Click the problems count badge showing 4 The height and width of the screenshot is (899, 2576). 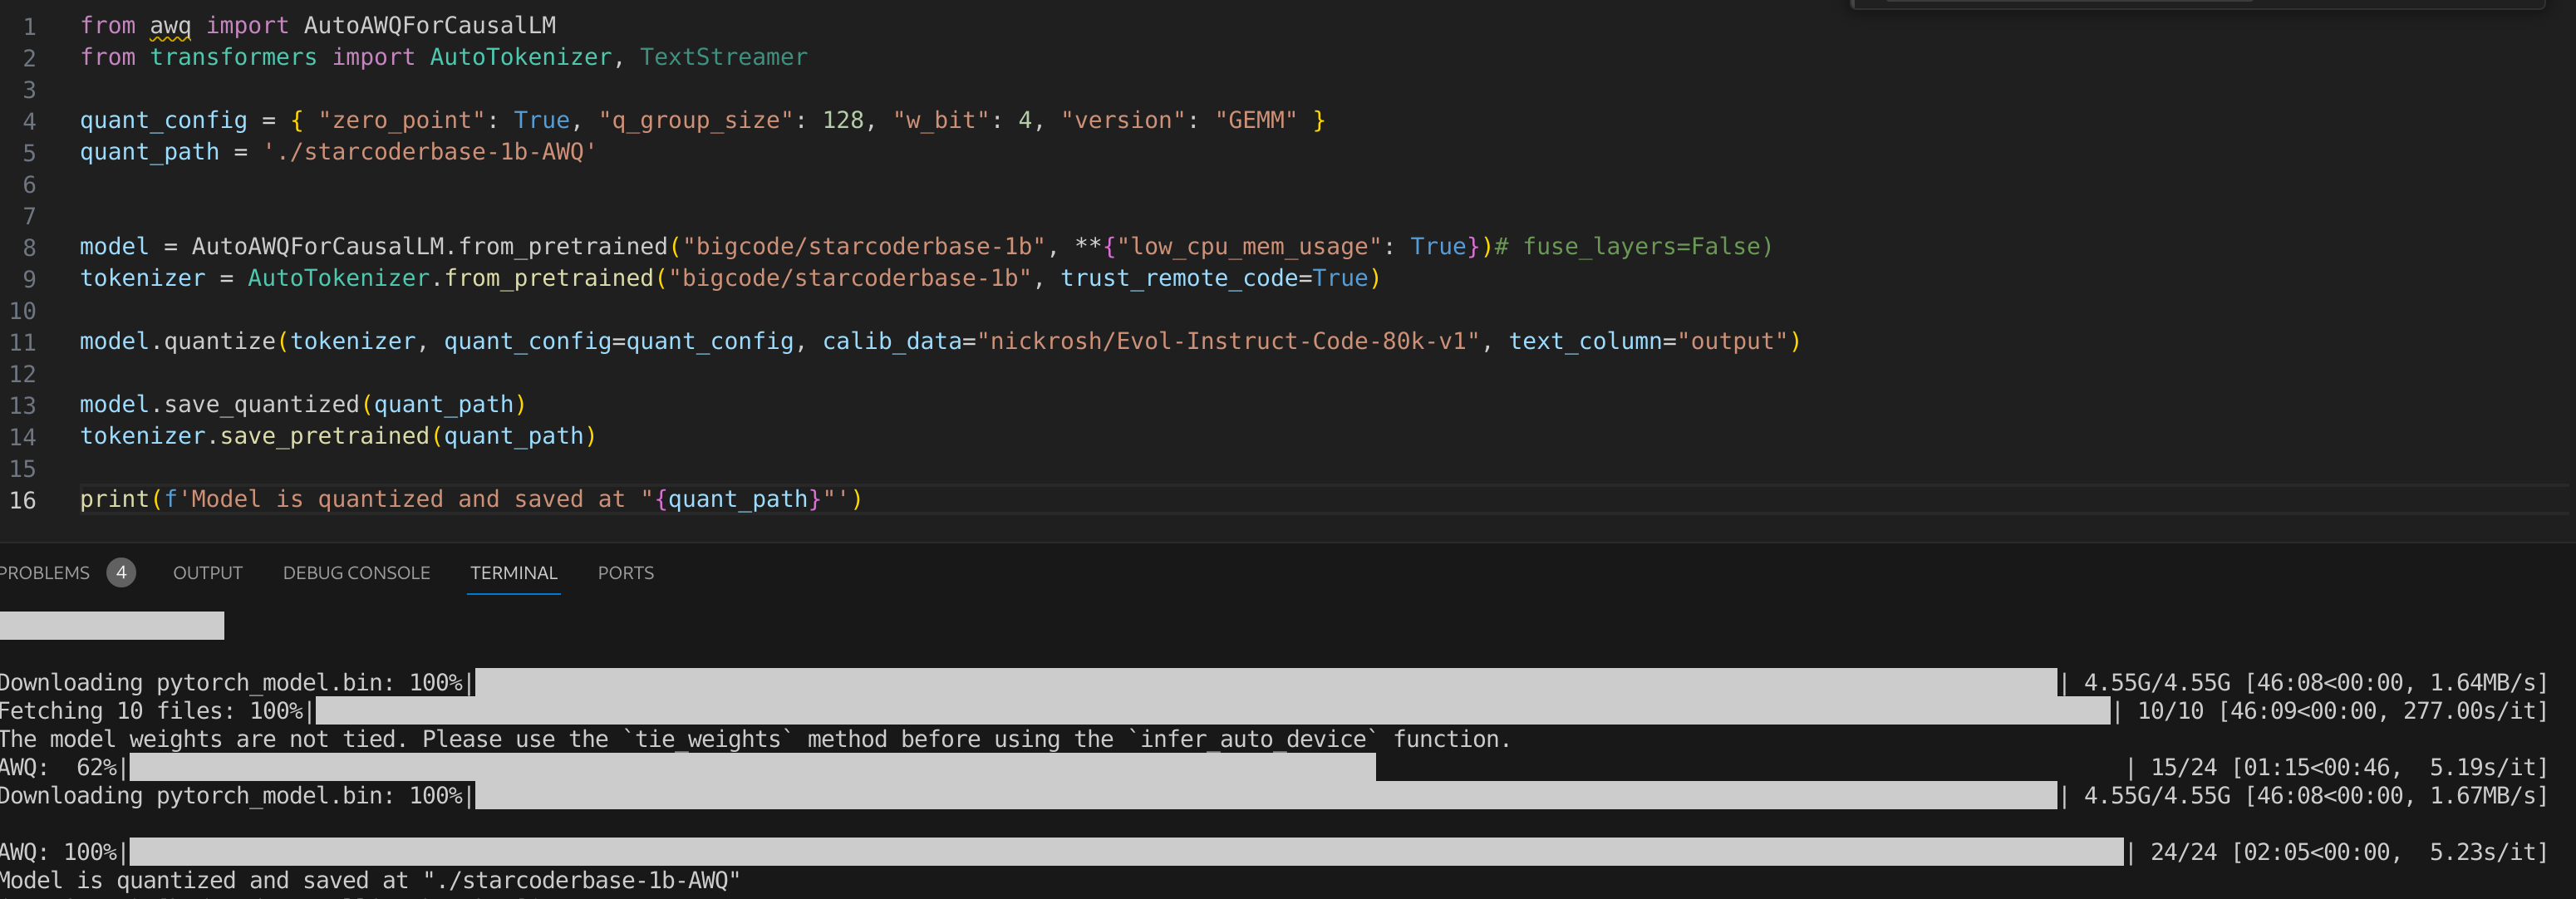[x=122, y=573]
